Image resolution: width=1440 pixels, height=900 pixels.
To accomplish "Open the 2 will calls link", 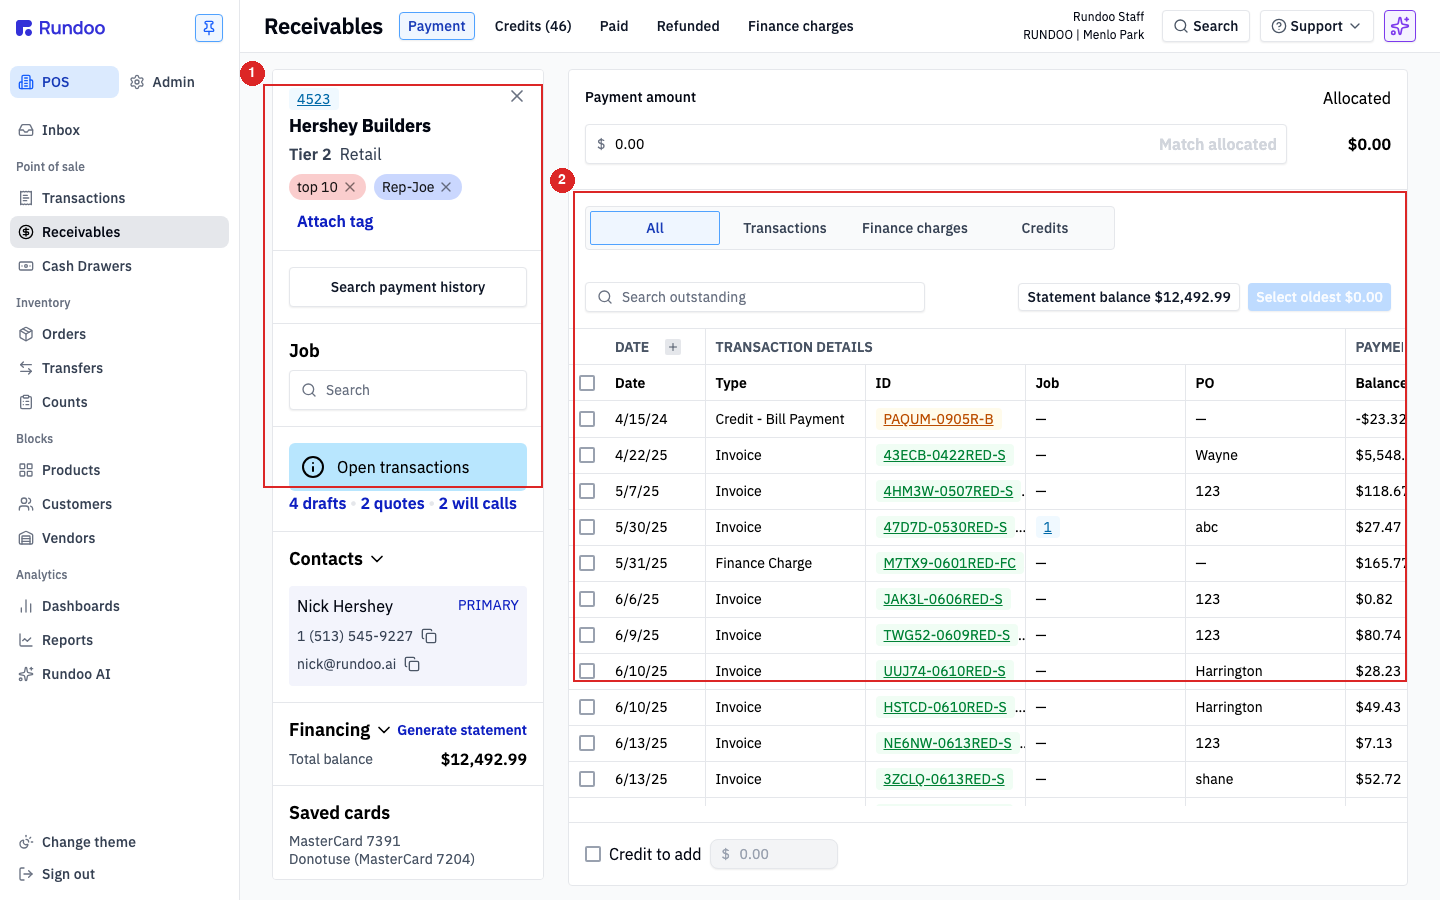I will (478, 504).
